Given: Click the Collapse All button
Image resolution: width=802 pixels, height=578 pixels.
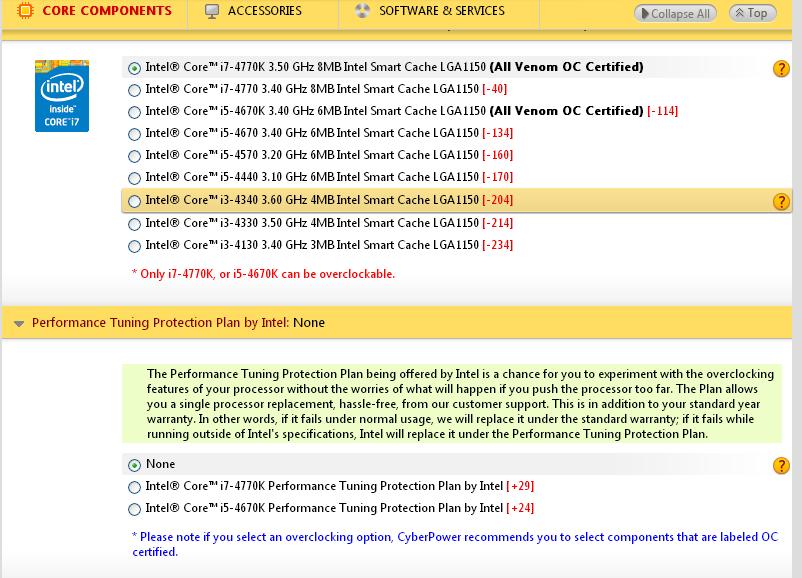Looking at the screenshot, I should 675,13.
